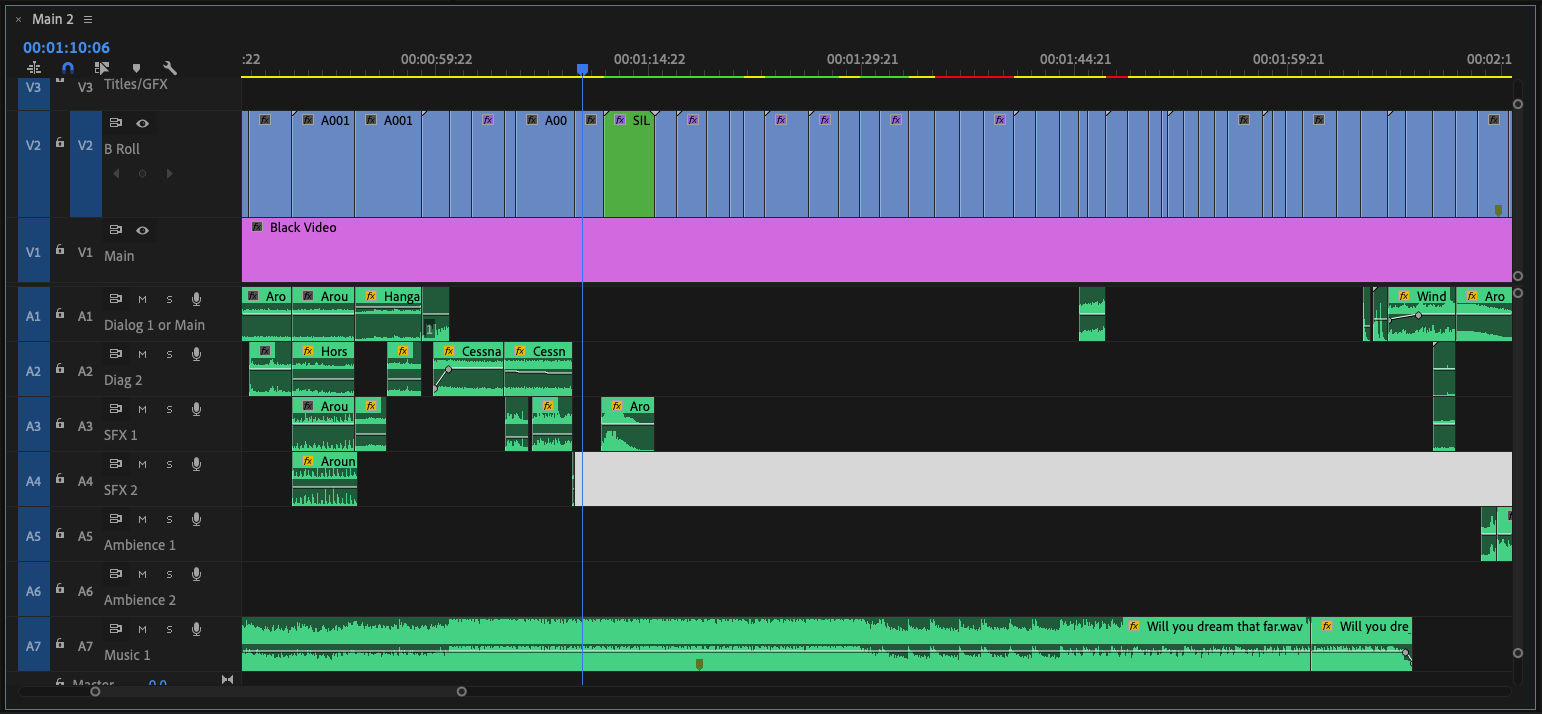Select the Main 2 sequence tab
The width and height of the screenshot is (1542, 714).
pos(53,19)
